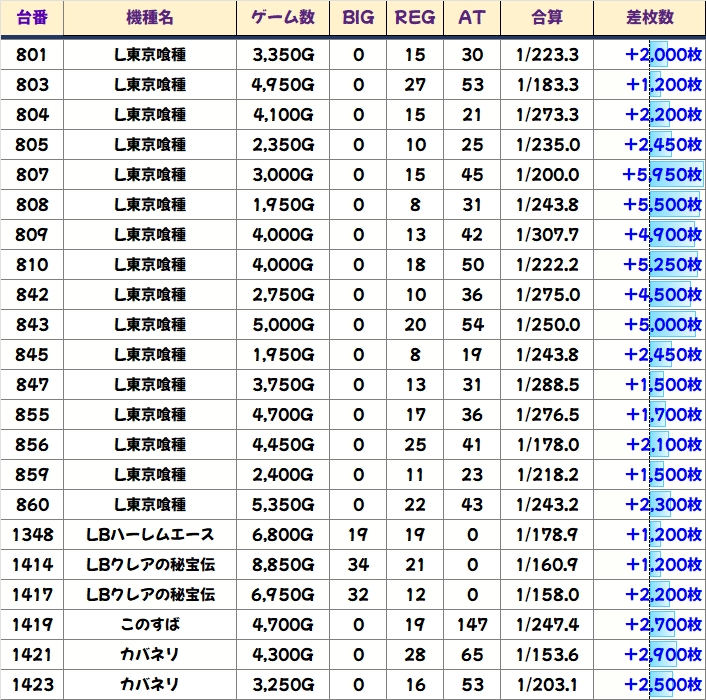
Task: Click the REG column header
Action: [415, 18]
